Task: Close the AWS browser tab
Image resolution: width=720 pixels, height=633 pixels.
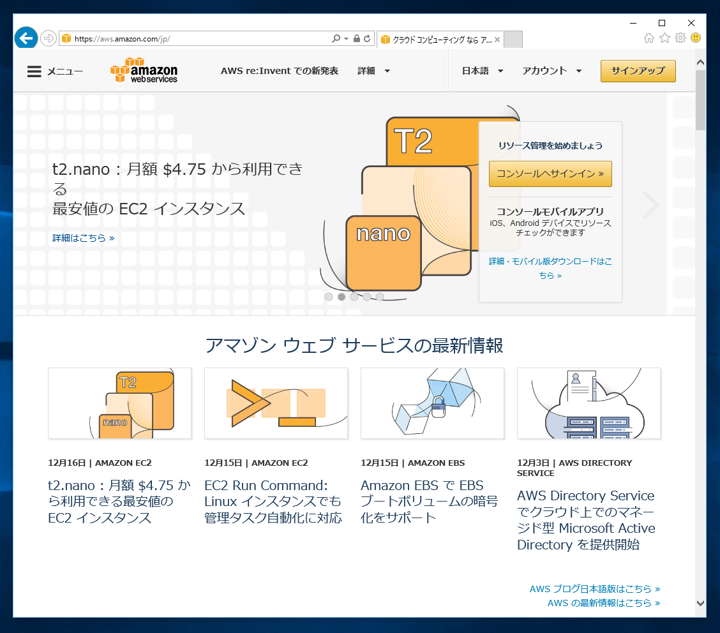Action: point(497,39)
